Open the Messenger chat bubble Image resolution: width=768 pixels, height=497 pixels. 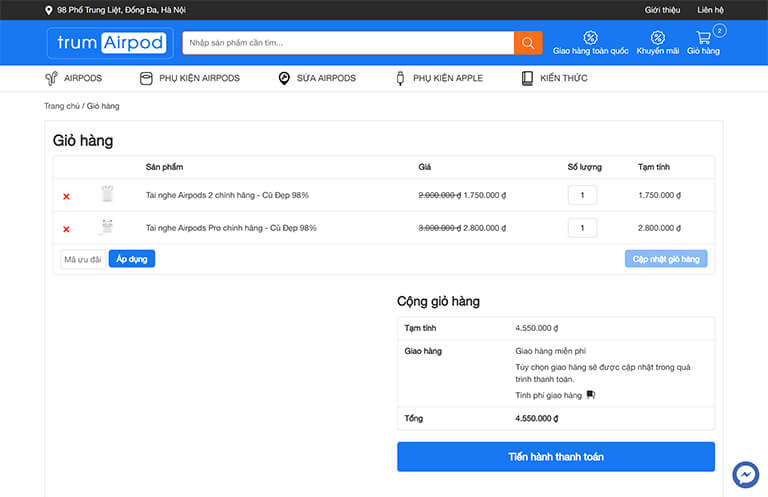(x=745, y=474)
